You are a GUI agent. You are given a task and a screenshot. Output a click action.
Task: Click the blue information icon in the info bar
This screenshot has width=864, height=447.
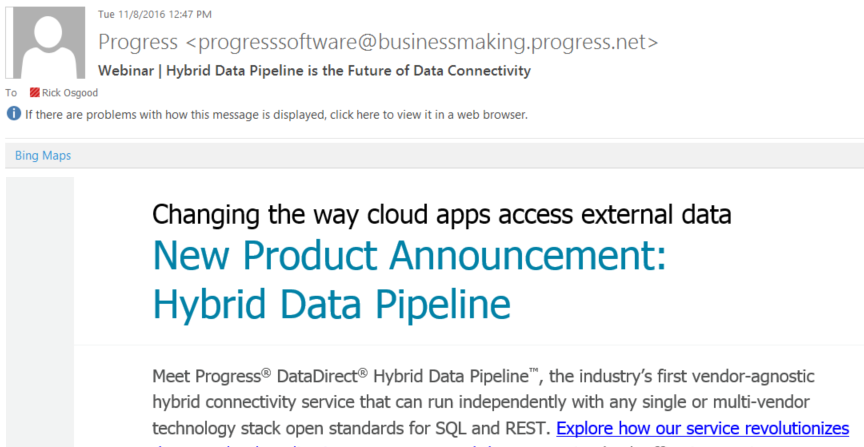pyautogui.click(x=14, y=114)
